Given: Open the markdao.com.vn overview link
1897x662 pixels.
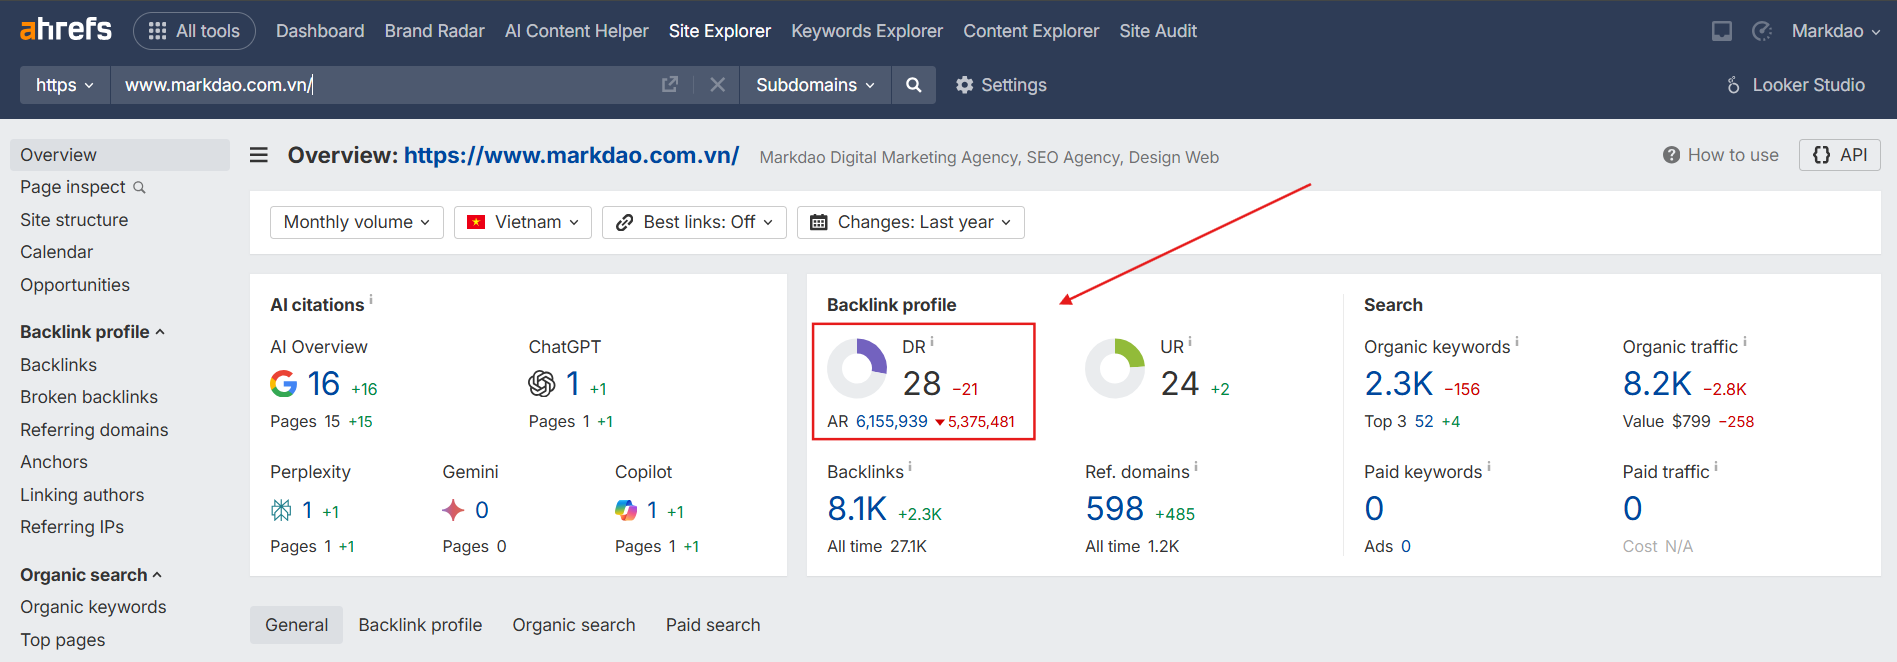Looking at the screenshot, I should pos(571,155).
